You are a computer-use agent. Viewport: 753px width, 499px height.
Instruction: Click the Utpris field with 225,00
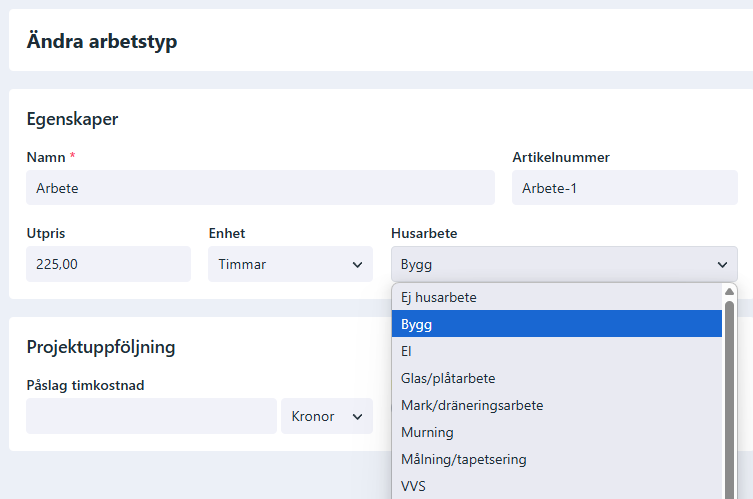(x=109, y=264)
